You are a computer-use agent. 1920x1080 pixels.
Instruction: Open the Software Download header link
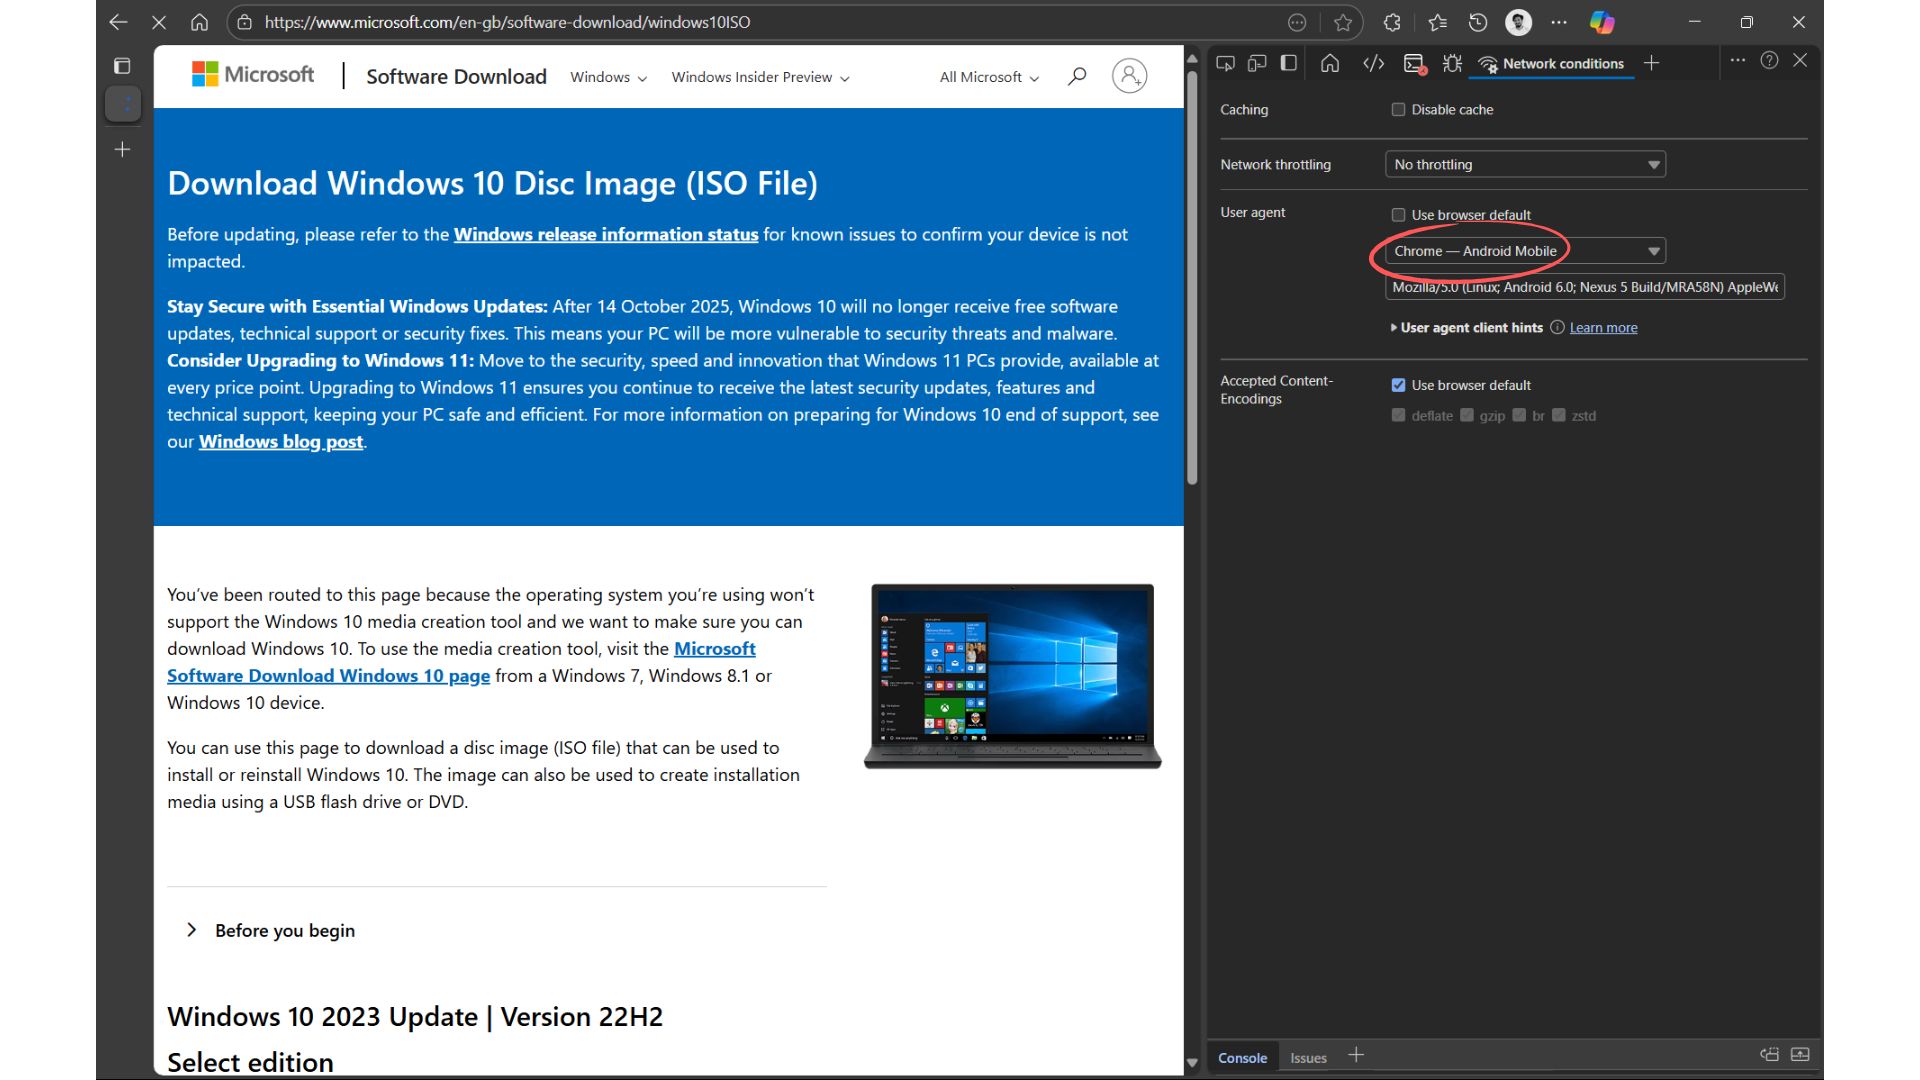coord(456,77)
